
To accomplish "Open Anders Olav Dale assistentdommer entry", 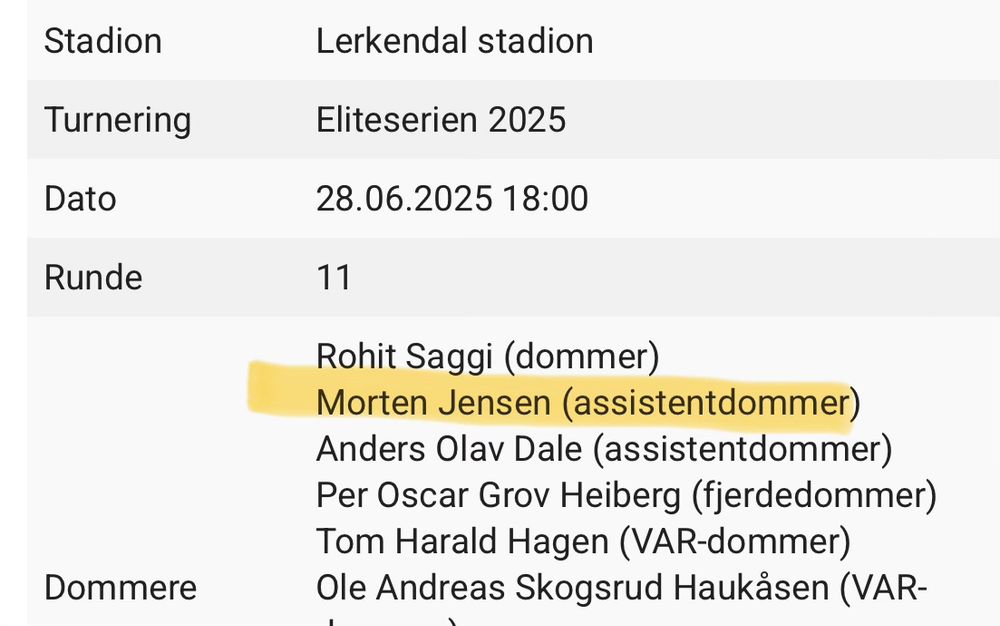I will pos(604,449).
